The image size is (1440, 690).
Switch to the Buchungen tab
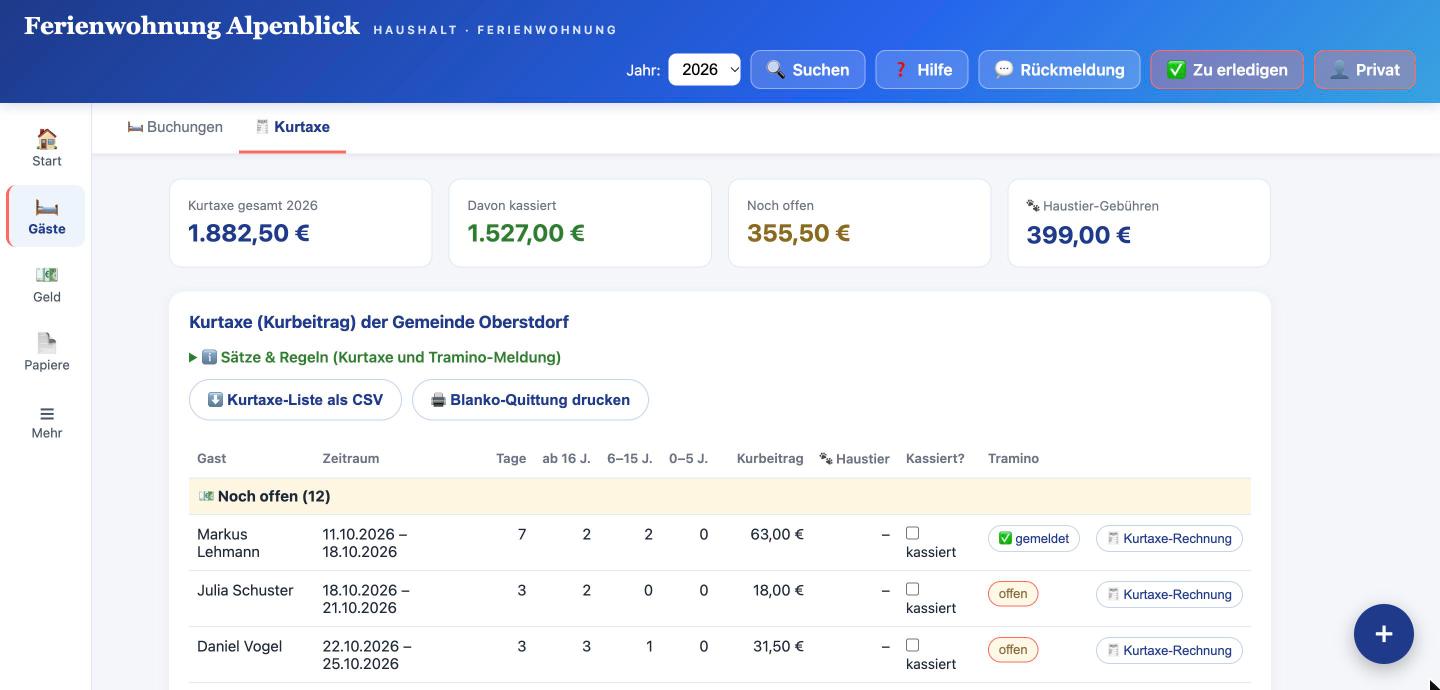tap(175, 127)
